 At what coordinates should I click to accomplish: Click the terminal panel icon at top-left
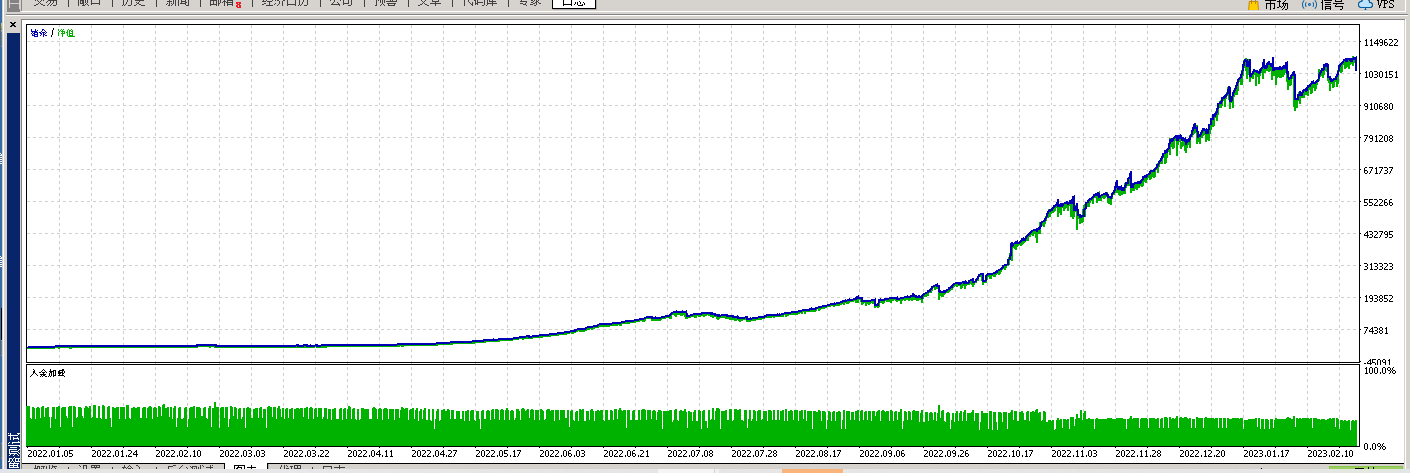pos(13,5)
